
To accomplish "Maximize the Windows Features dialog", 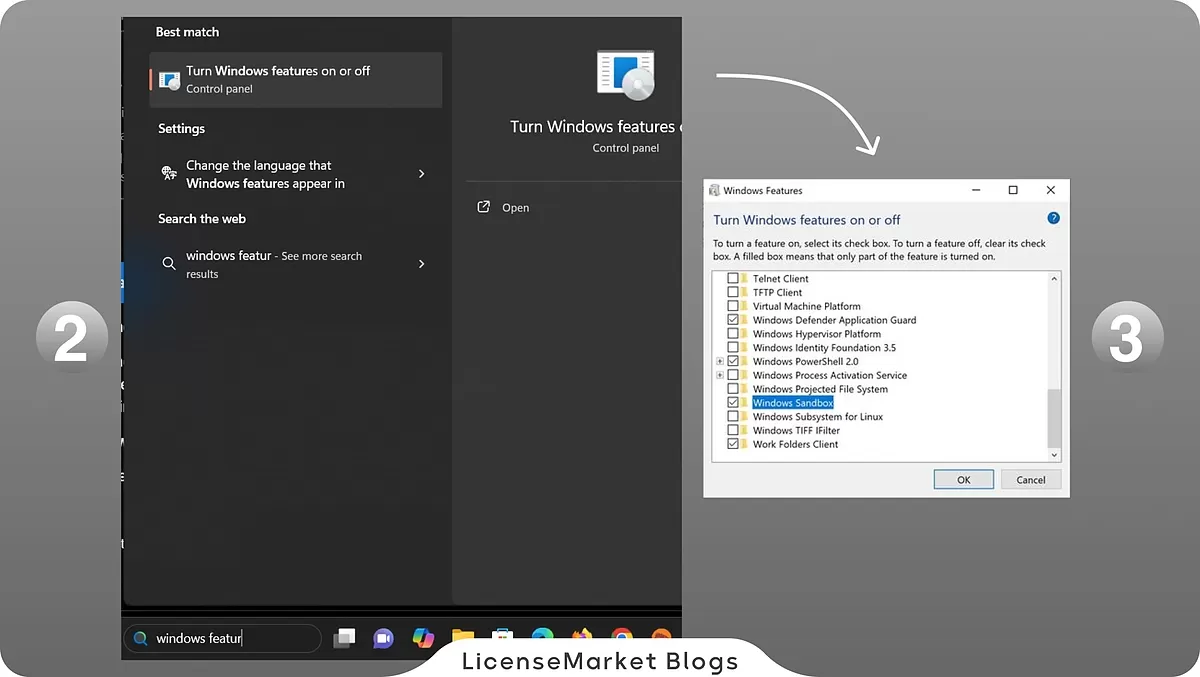I will pyautogui.click(x=1012, y=190).
